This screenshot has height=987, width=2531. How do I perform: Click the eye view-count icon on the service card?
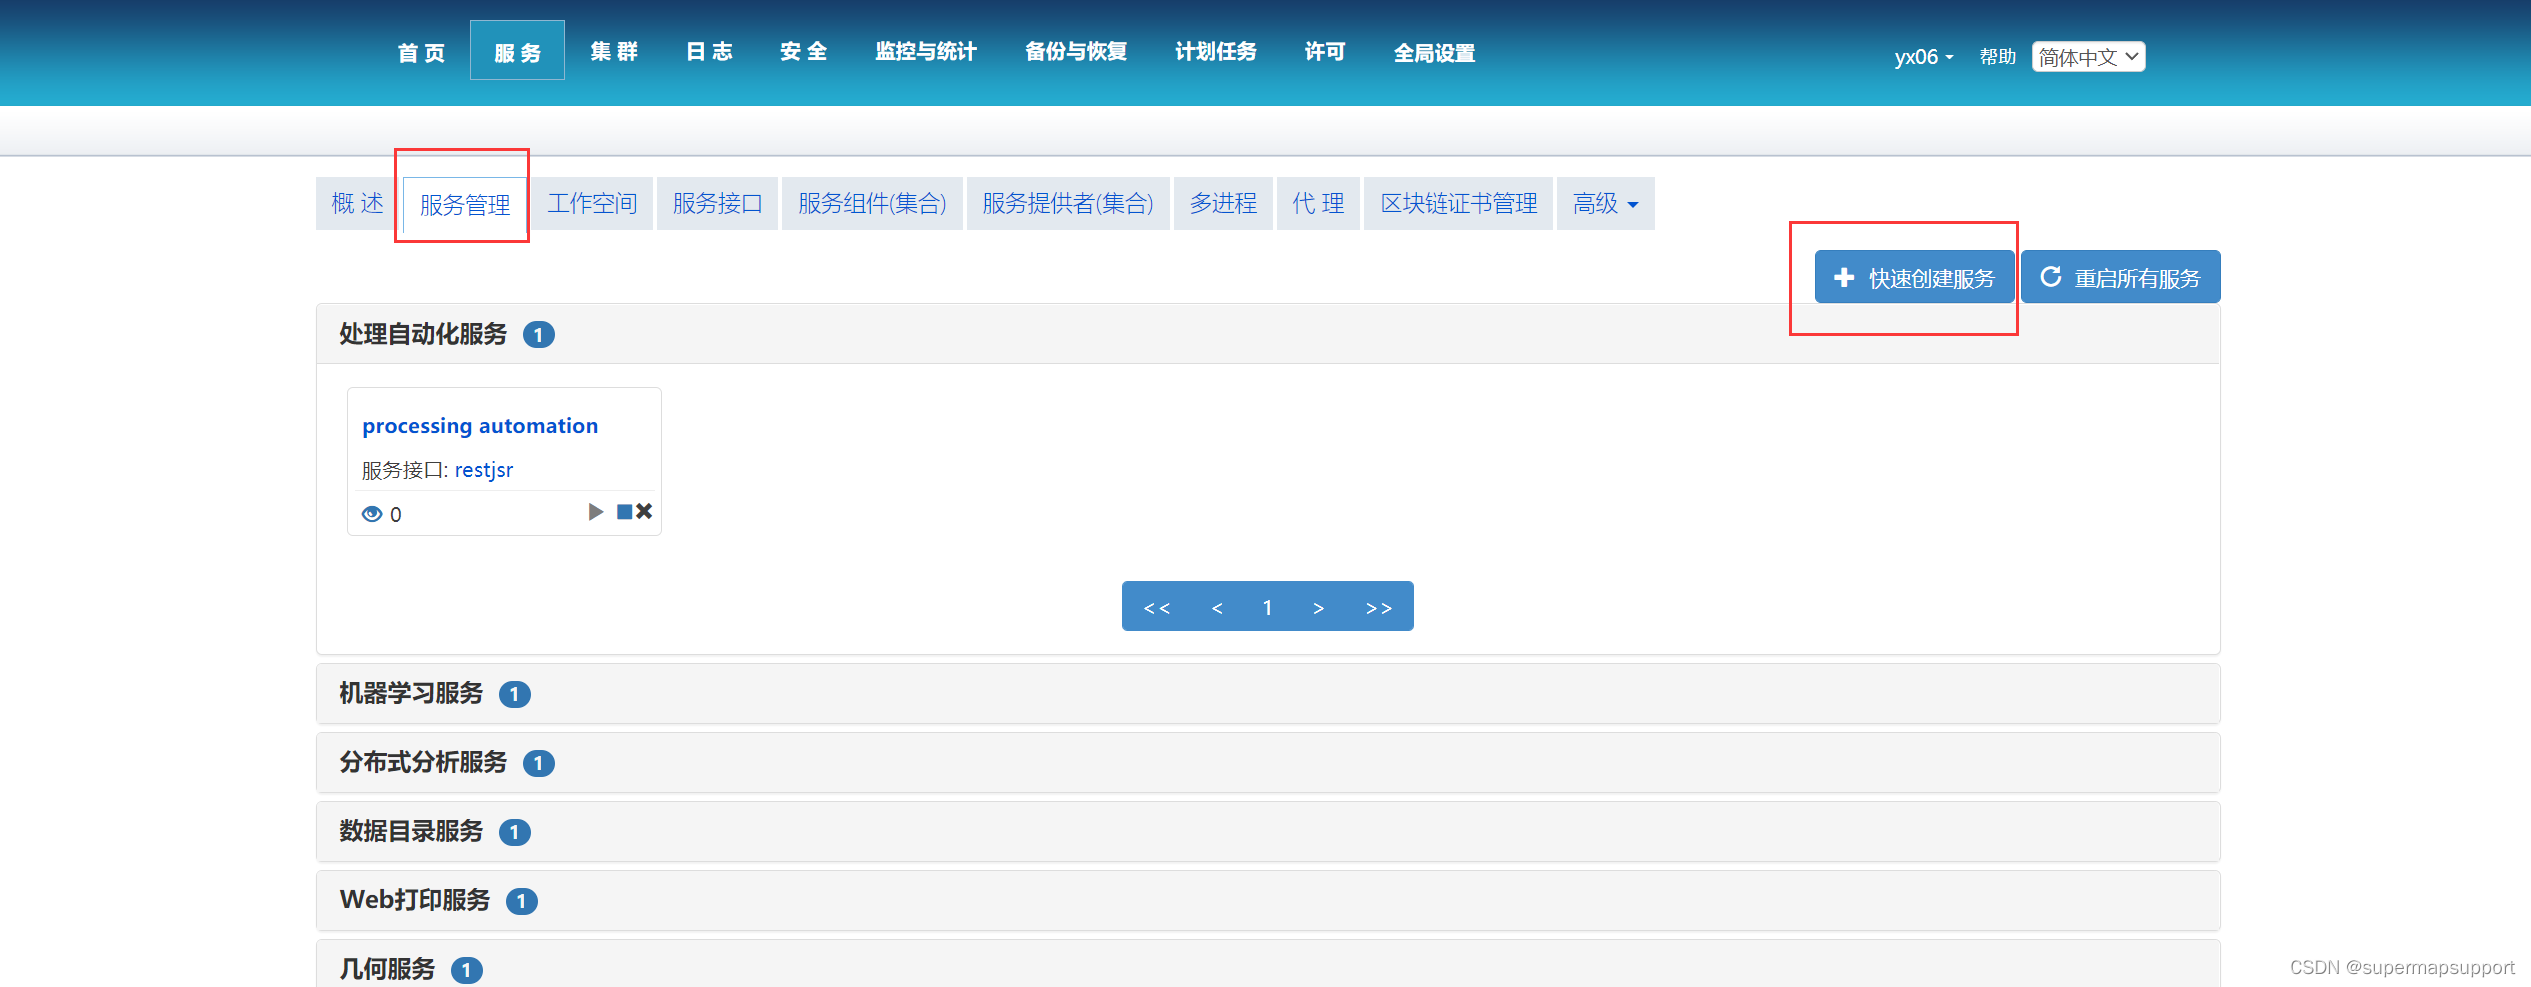pos(372,514)
